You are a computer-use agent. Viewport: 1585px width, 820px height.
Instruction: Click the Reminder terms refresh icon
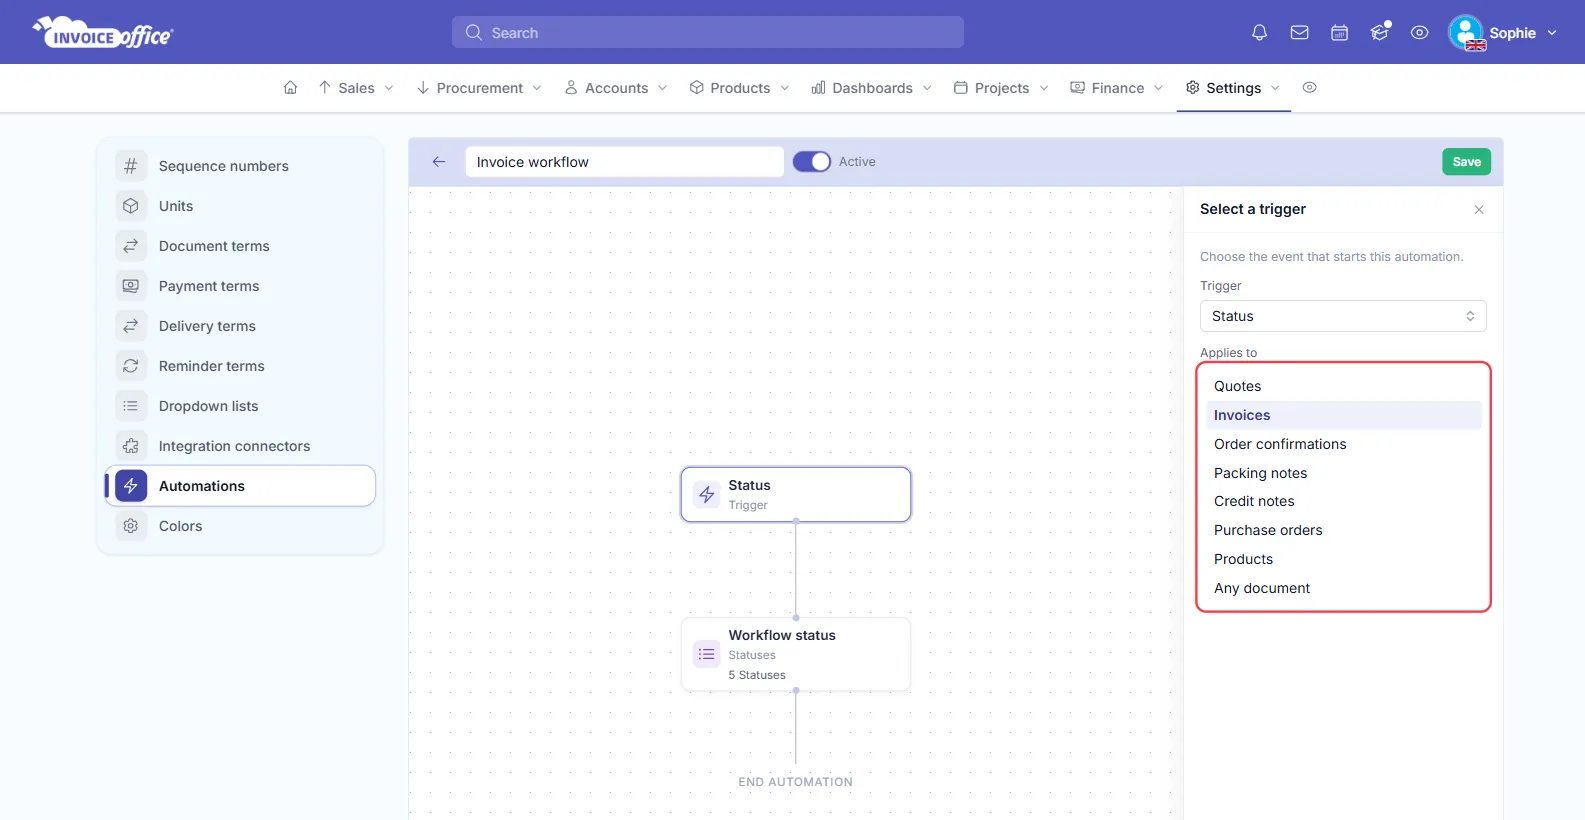[131, 366]
